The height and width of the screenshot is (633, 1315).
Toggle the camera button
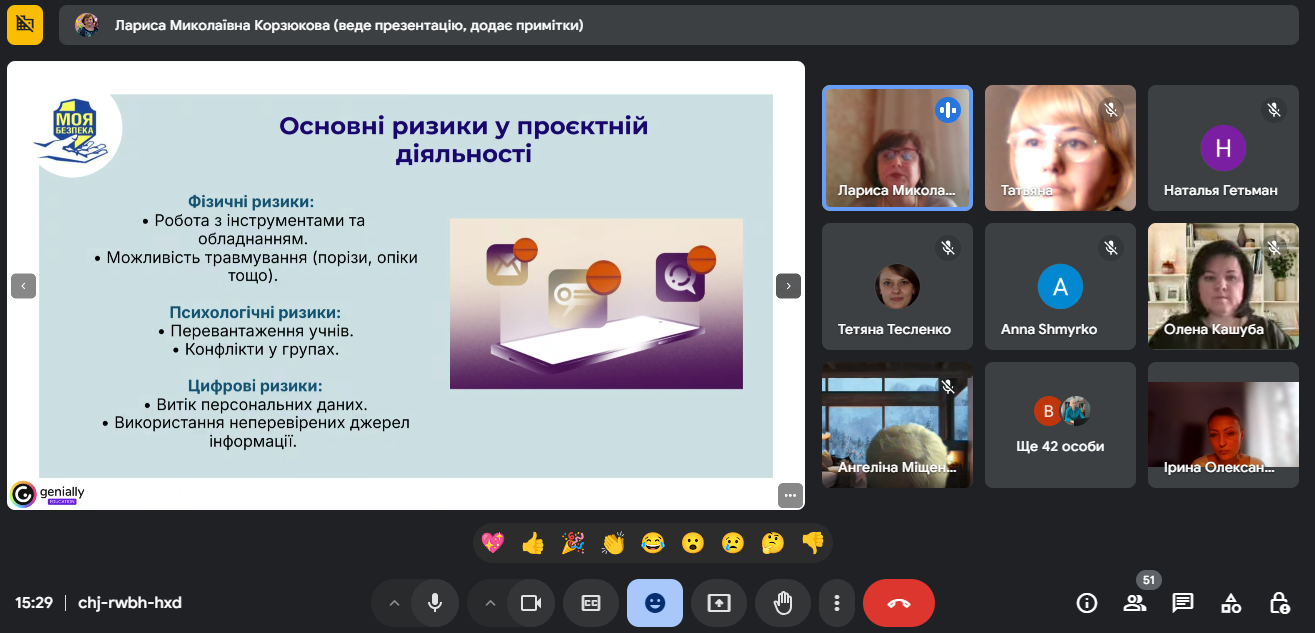click(x=531, y=603)
